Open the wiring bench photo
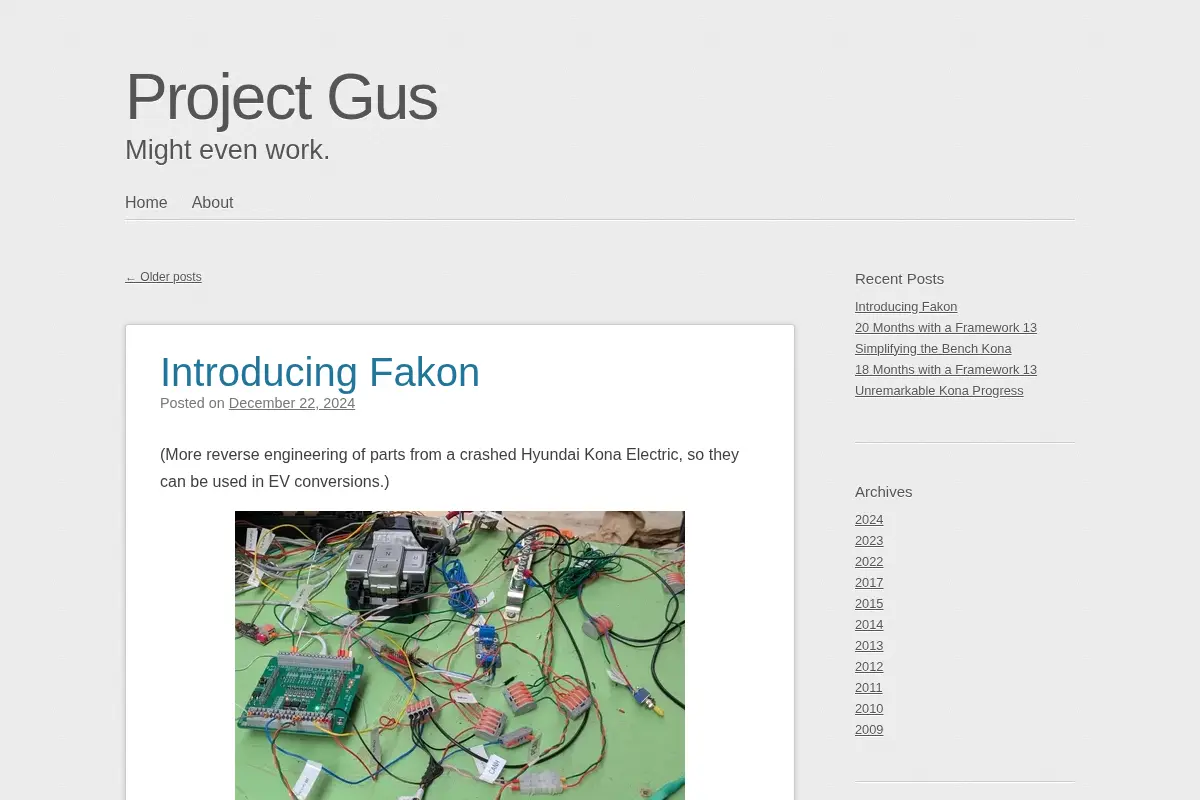The height and width of the screenshot is (800, 1200). point(460,655)
